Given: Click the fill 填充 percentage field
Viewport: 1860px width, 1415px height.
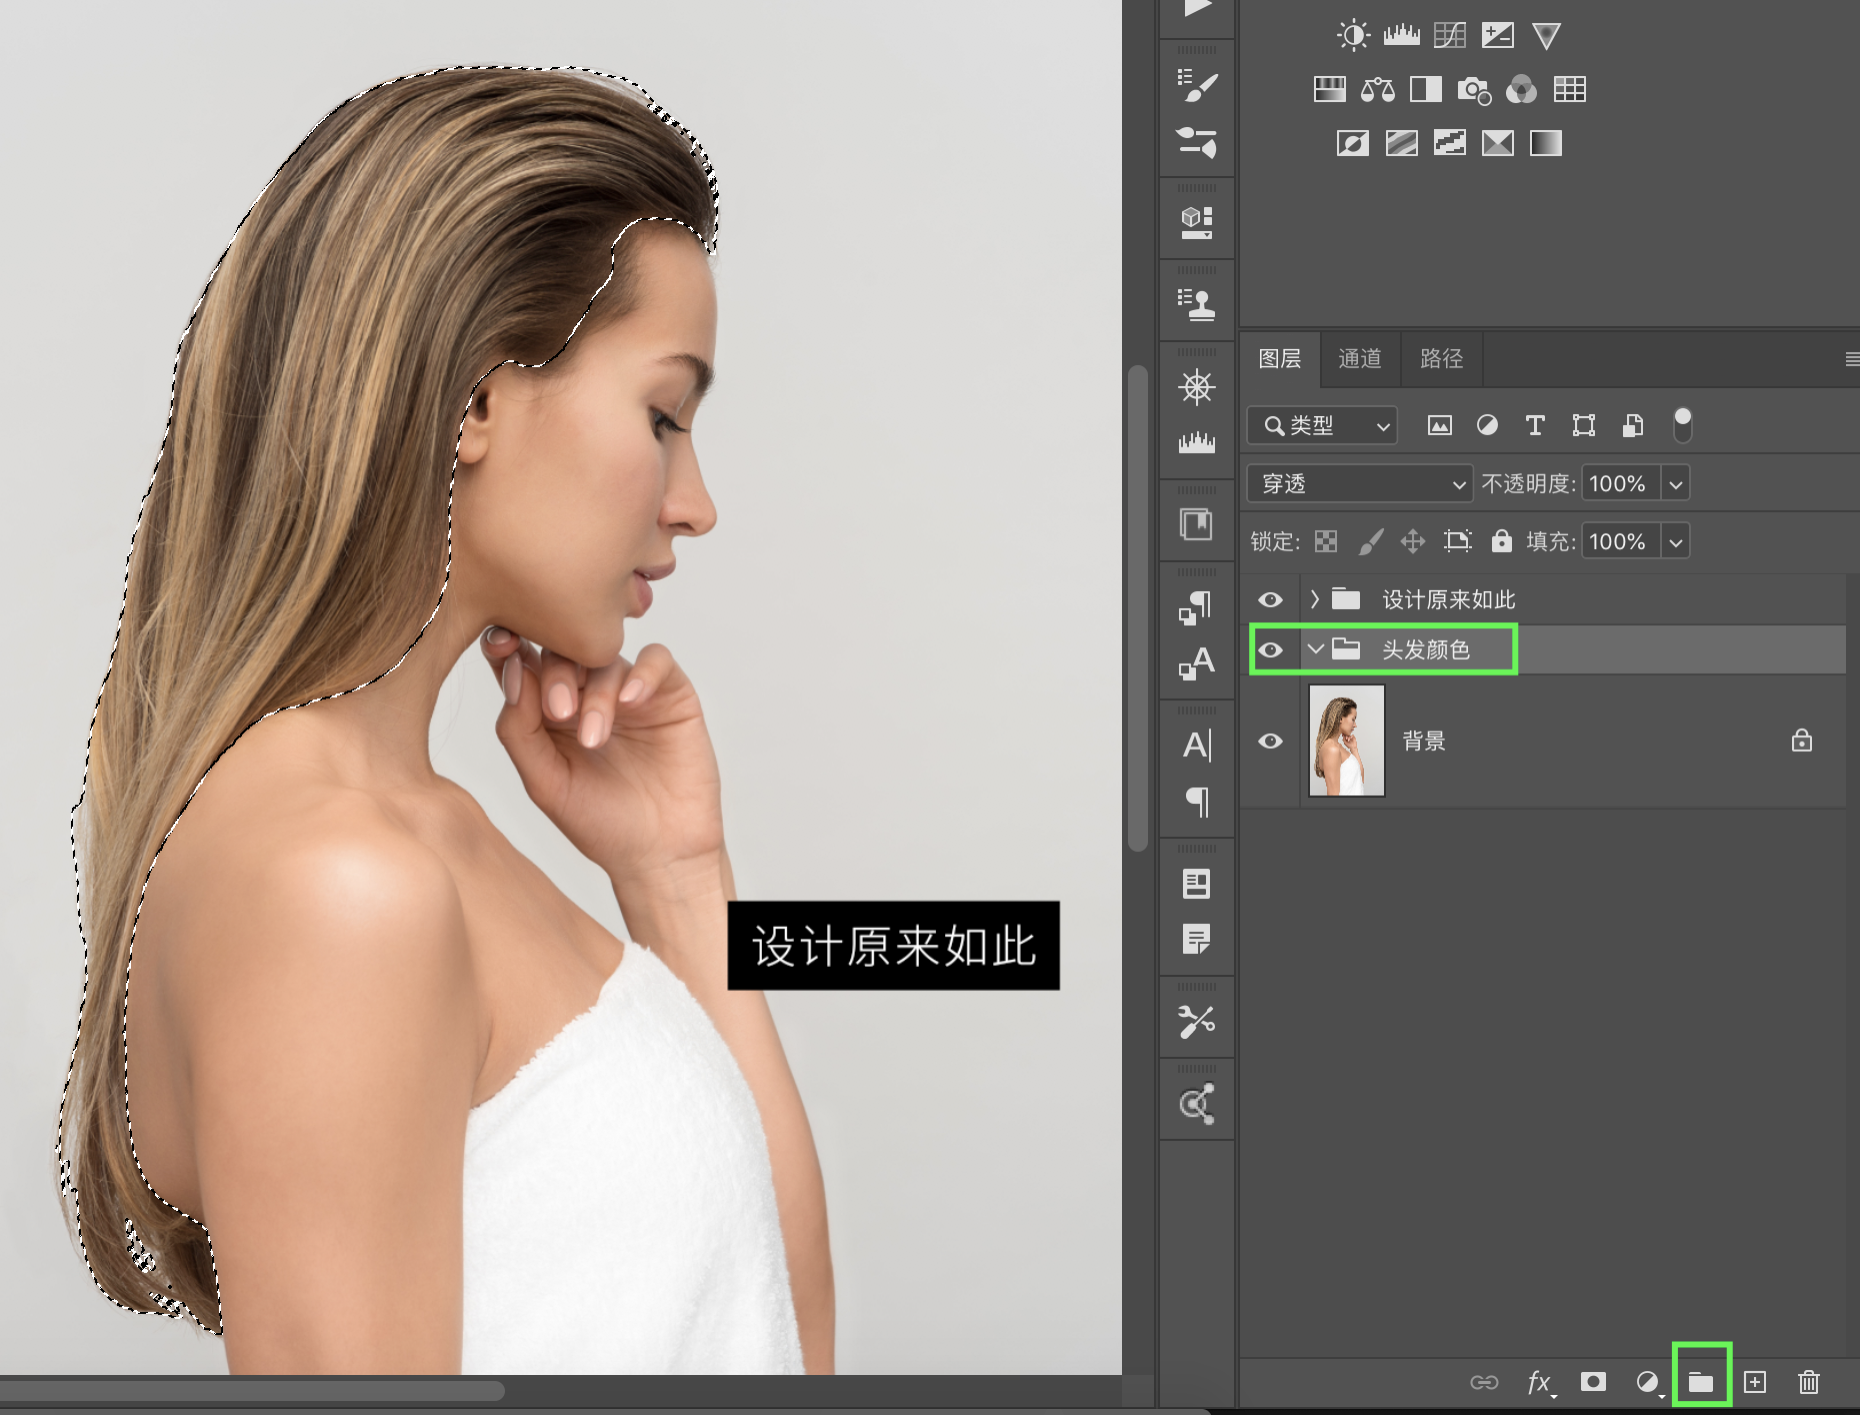Looking at the screenshot, I should point(1619,542).
